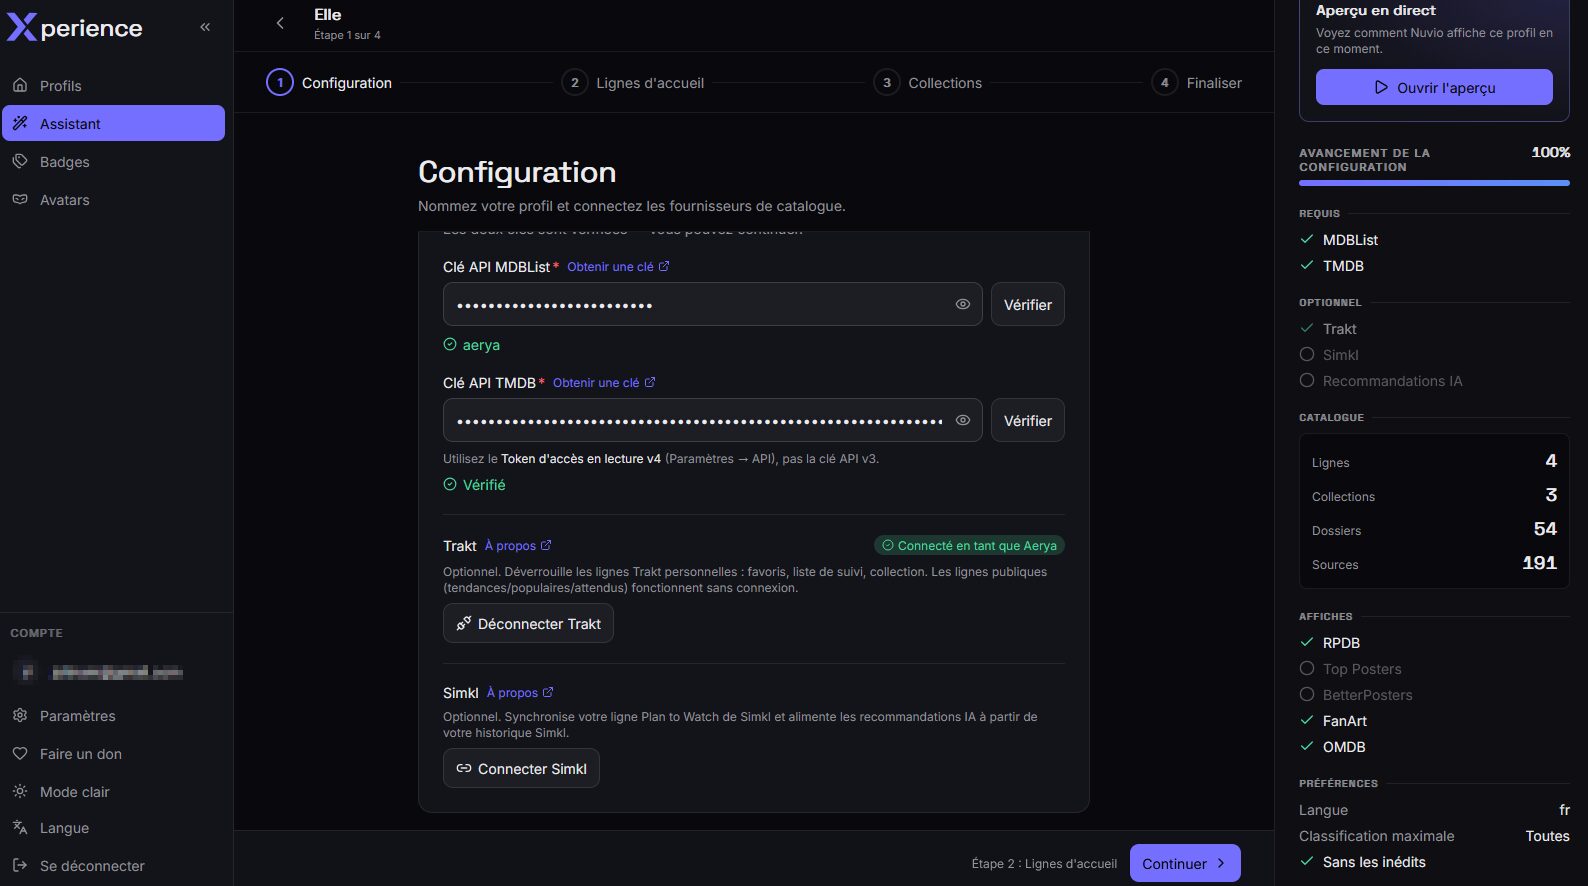Jump to the Finaliser step
The image size is (1588, 886).
pos(1197,83)
